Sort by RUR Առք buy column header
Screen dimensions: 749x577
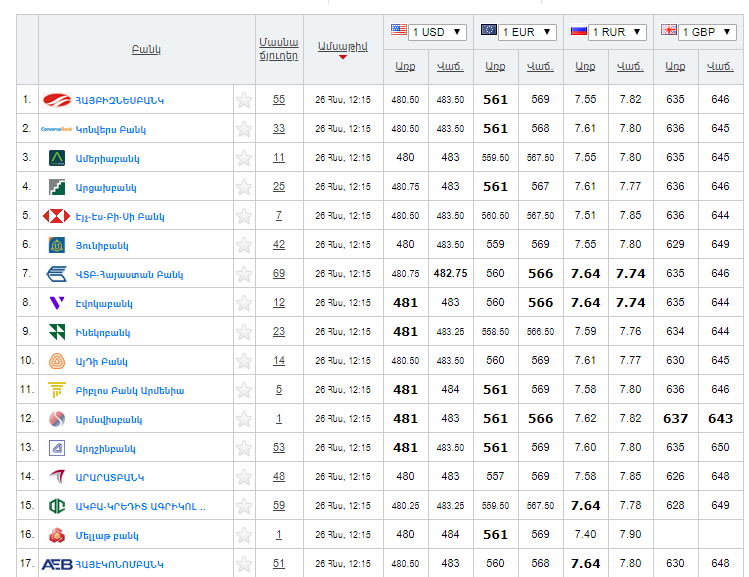[585, 67]
